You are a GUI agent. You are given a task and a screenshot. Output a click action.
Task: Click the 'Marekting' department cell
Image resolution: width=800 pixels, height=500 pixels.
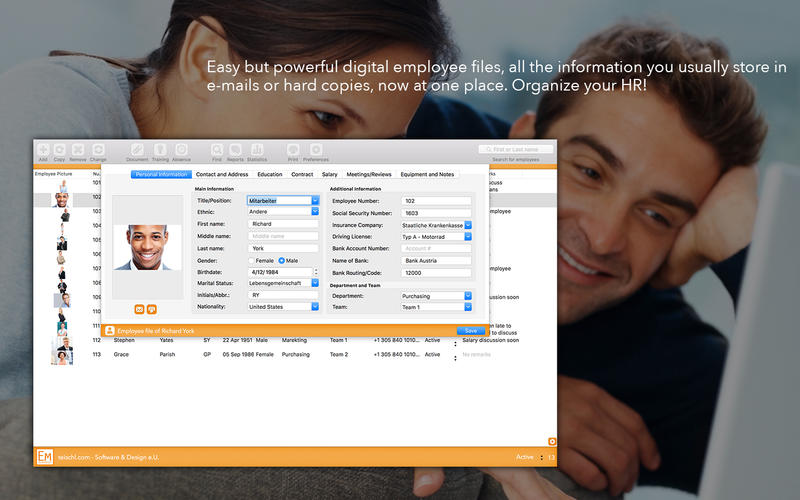(294, 340)
